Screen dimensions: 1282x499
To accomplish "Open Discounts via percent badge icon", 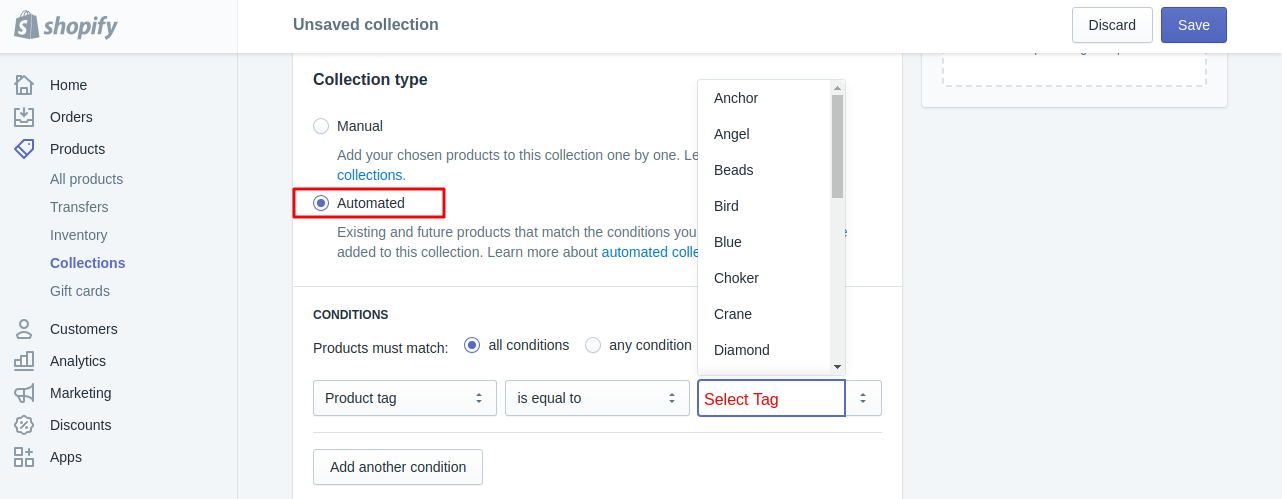I will click(x=24, y=425).
